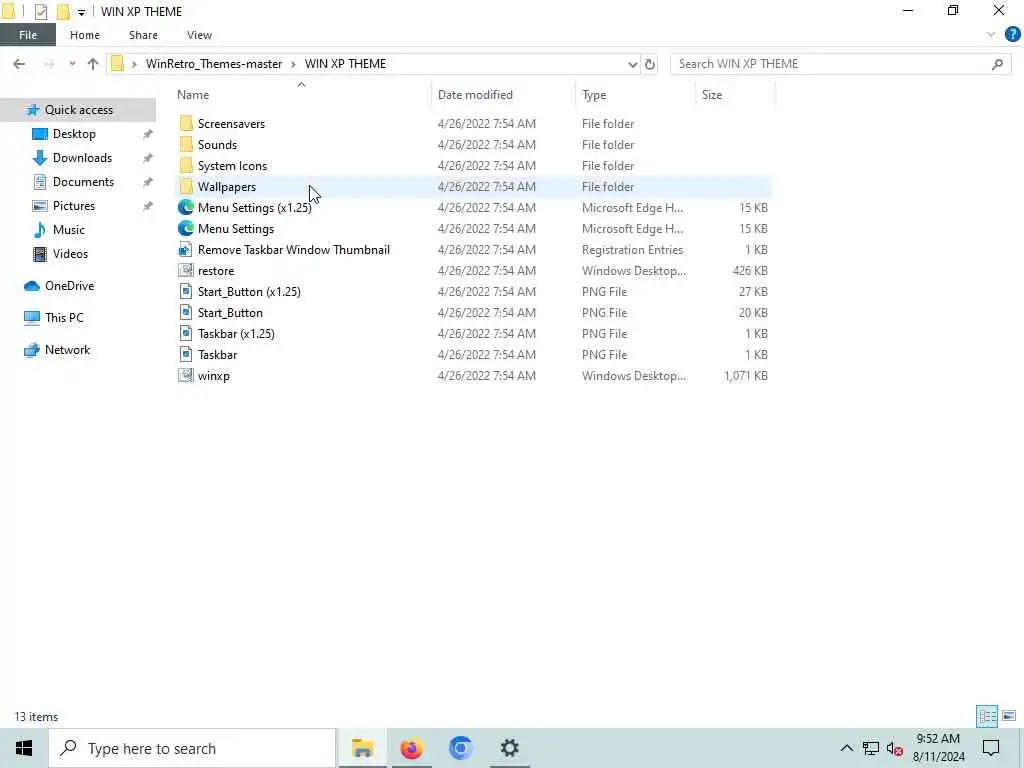Screen dimensions: 1024x768
Task: Select the Taskbar file name
Action: [x=217, y=355]
